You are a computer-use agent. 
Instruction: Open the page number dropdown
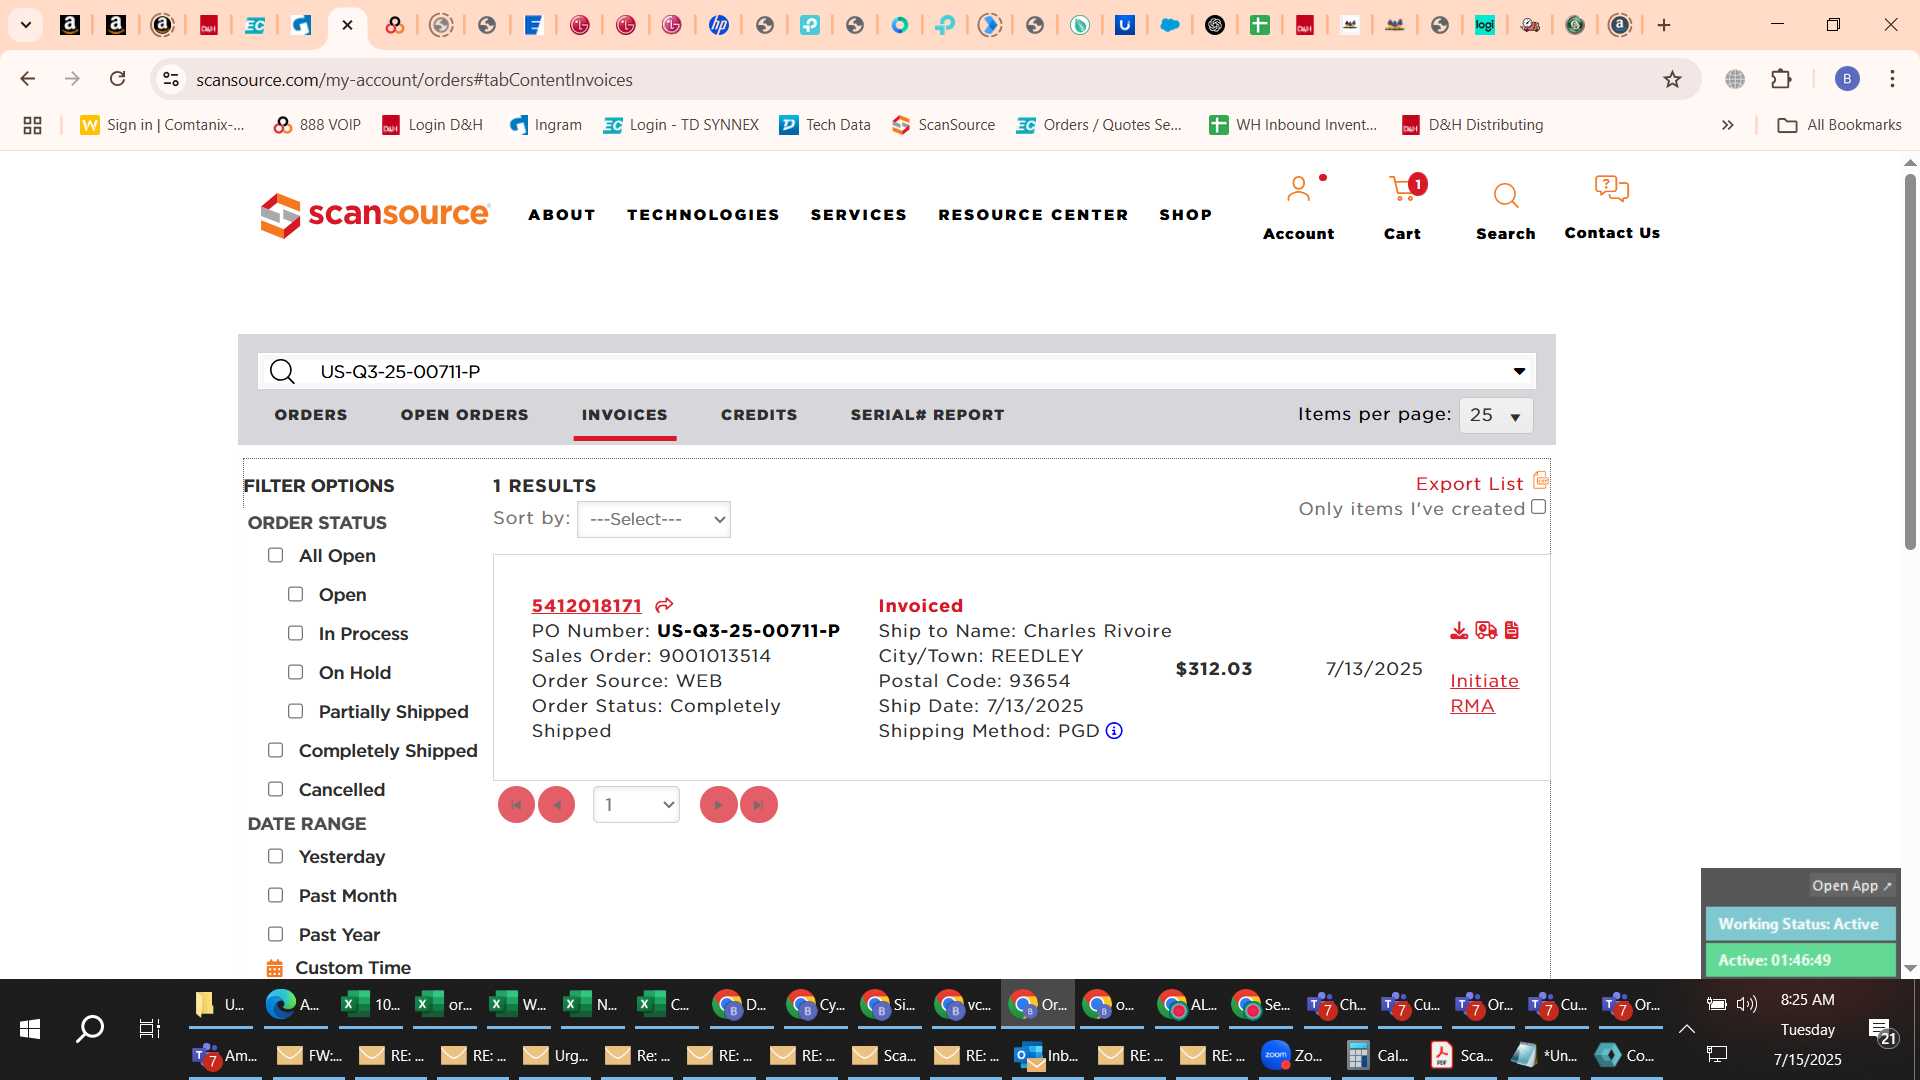(x=636, y=805)
